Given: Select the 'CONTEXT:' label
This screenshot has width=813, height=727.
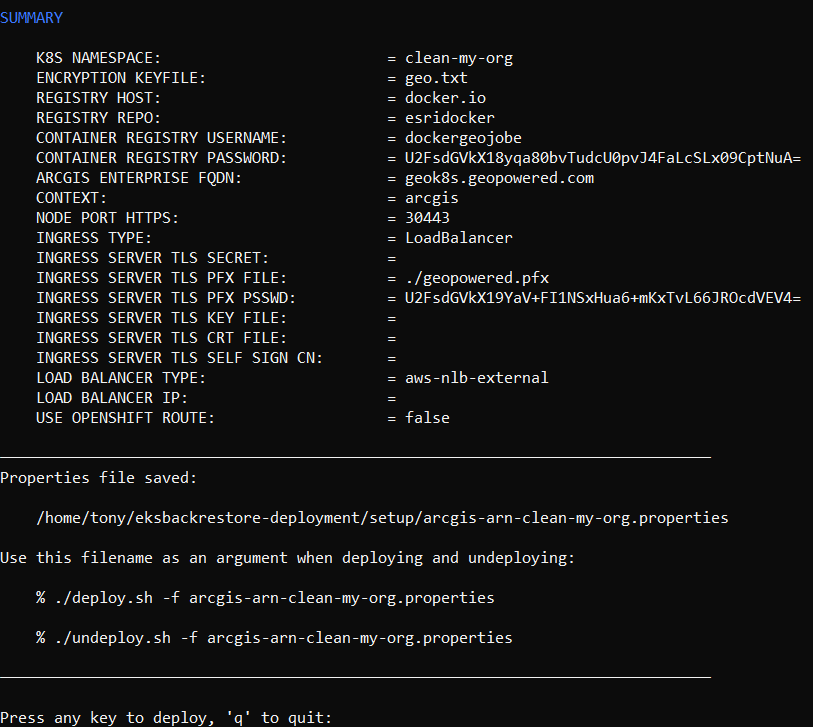Looking at the screenshot, I should [x=71, y=198].
